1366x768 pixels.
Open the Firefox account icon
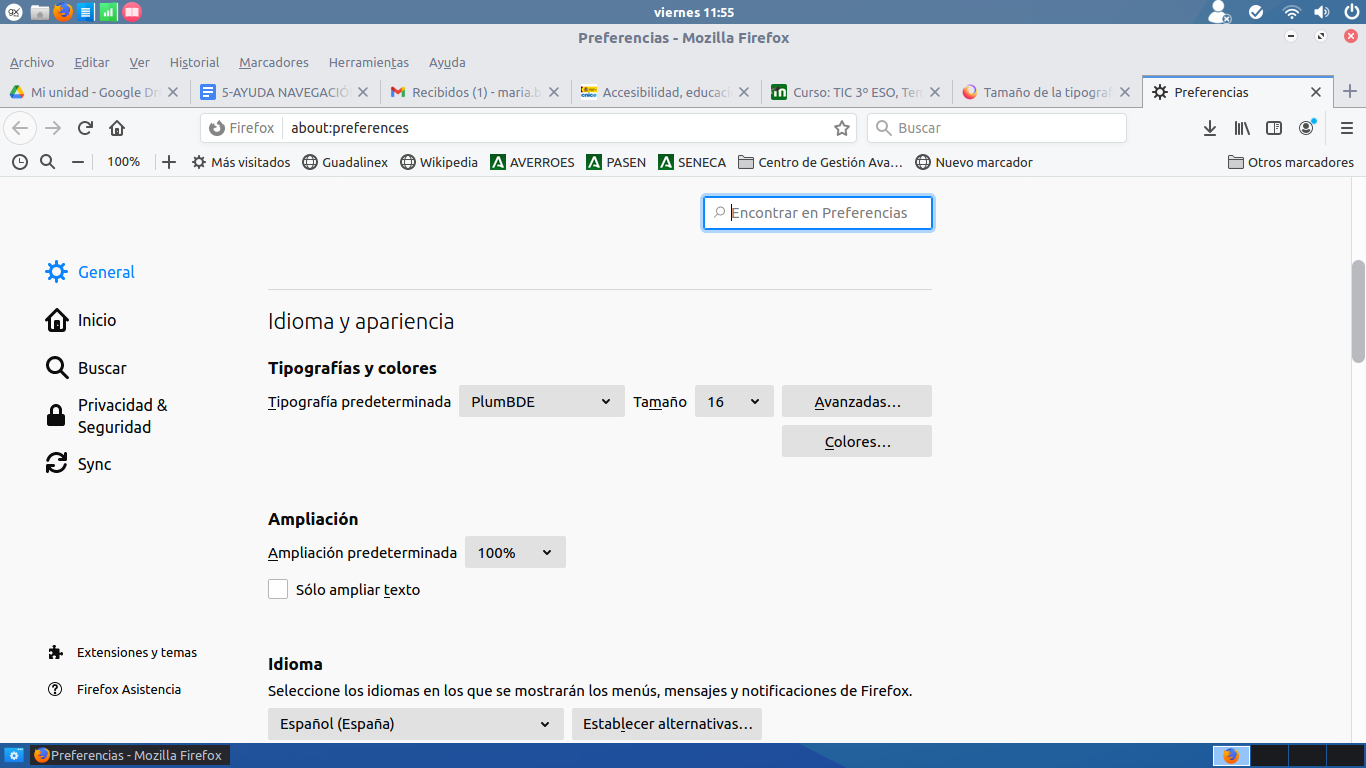click(x=1306, y=128)
